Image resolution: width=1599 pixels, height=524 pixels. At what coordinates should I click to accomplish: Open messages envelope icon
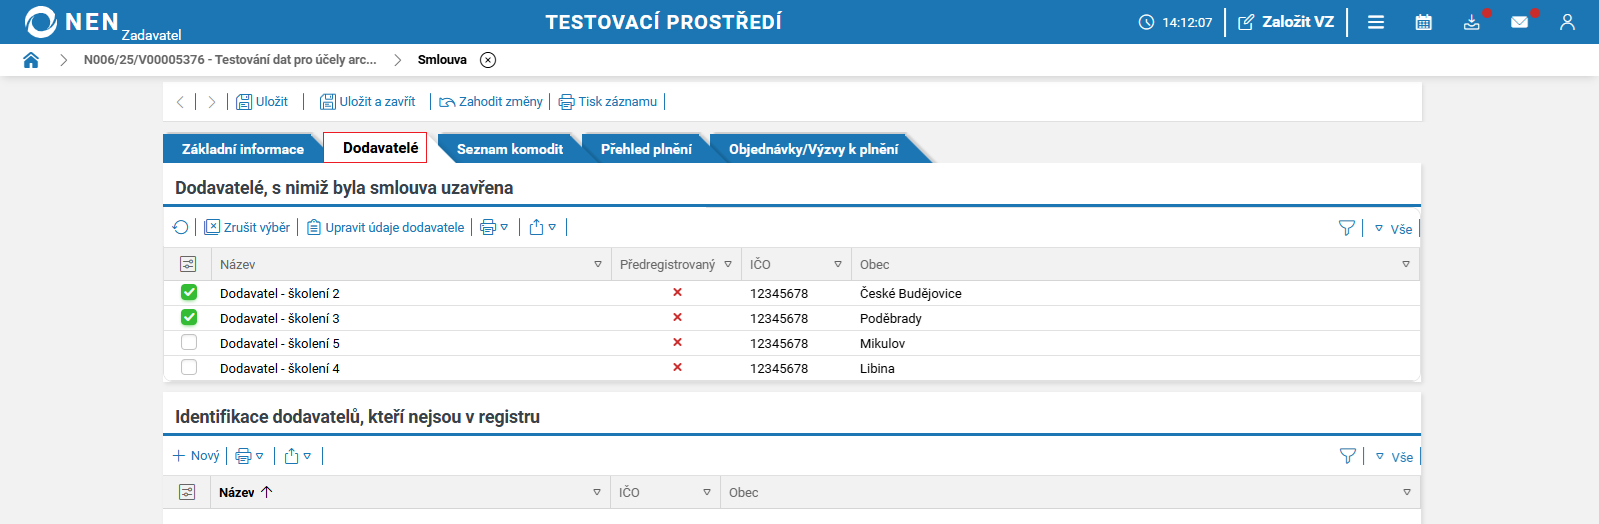1520,22
